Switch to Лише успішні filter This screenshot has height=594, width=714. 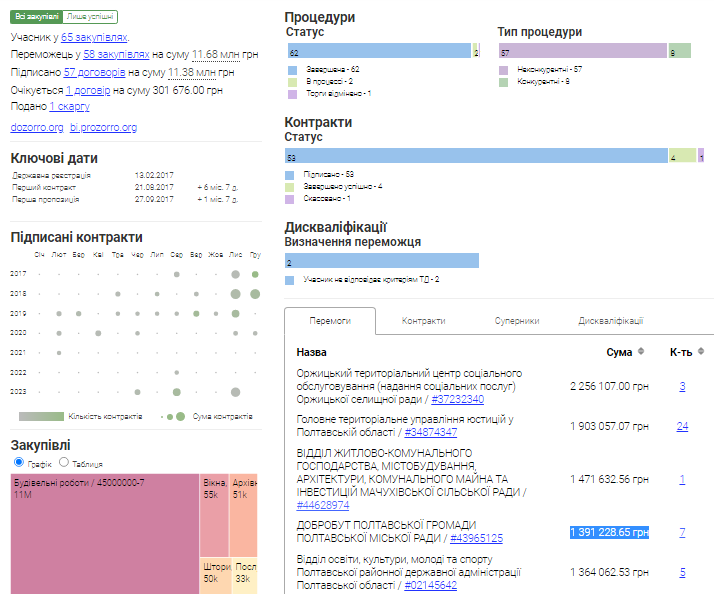[90, 17]
